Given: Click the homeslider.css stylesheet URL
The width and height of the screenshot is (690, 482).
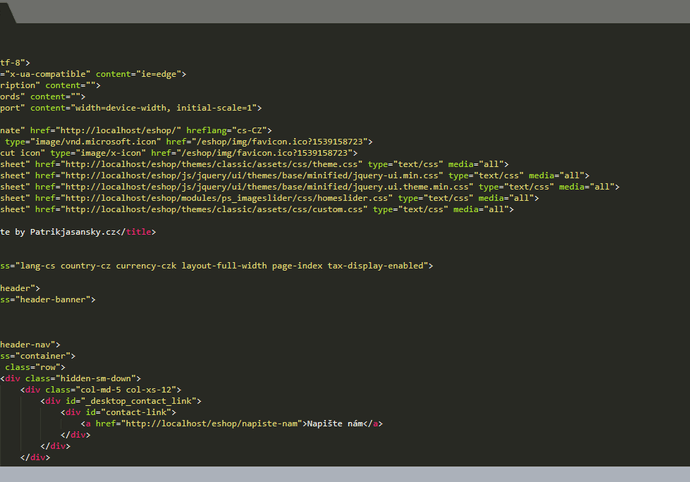Looking at the screenshot, I should click(x=227, y=198).
